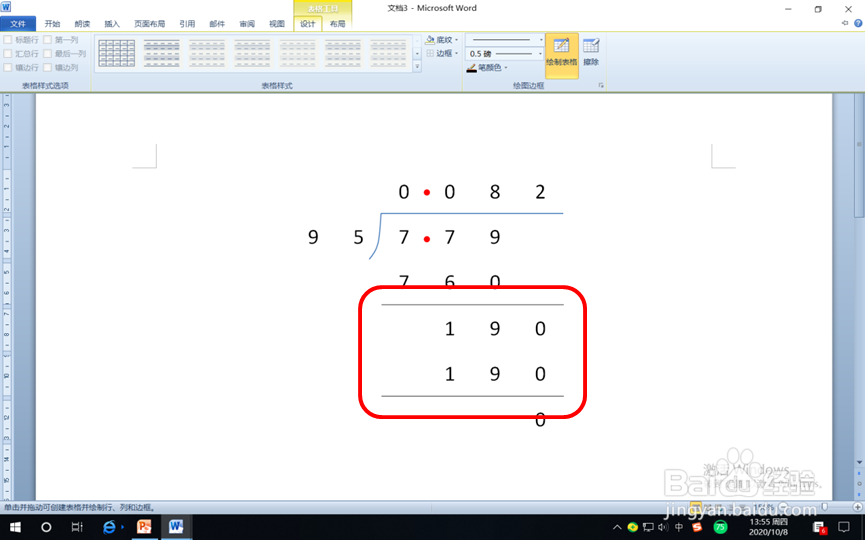Open the clock showing 13:55

click(x=768, y=527)
